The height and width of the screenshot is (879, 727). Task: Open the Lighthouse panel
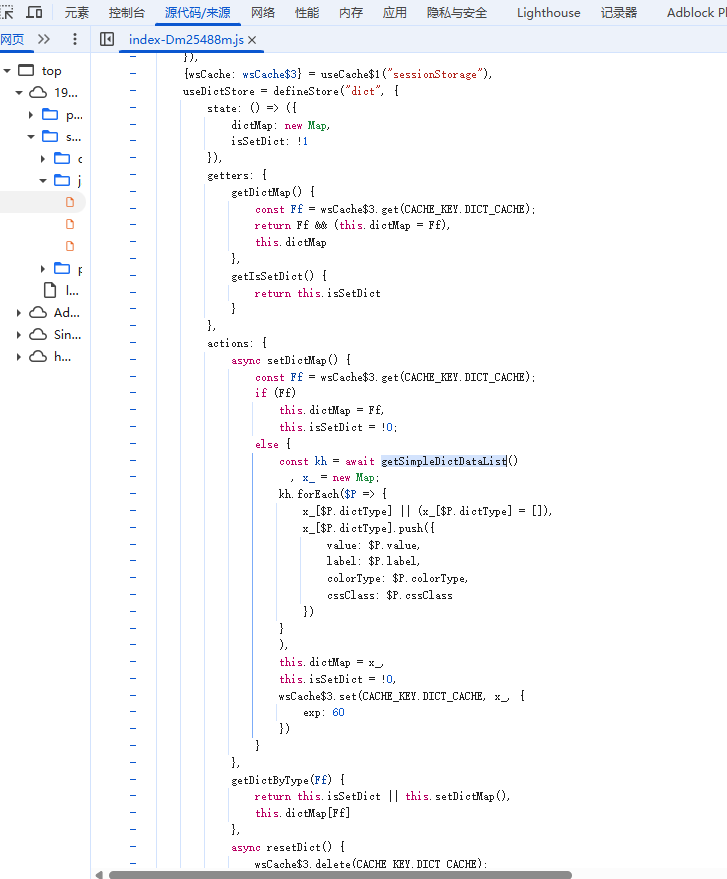click(x=548, y=12)
